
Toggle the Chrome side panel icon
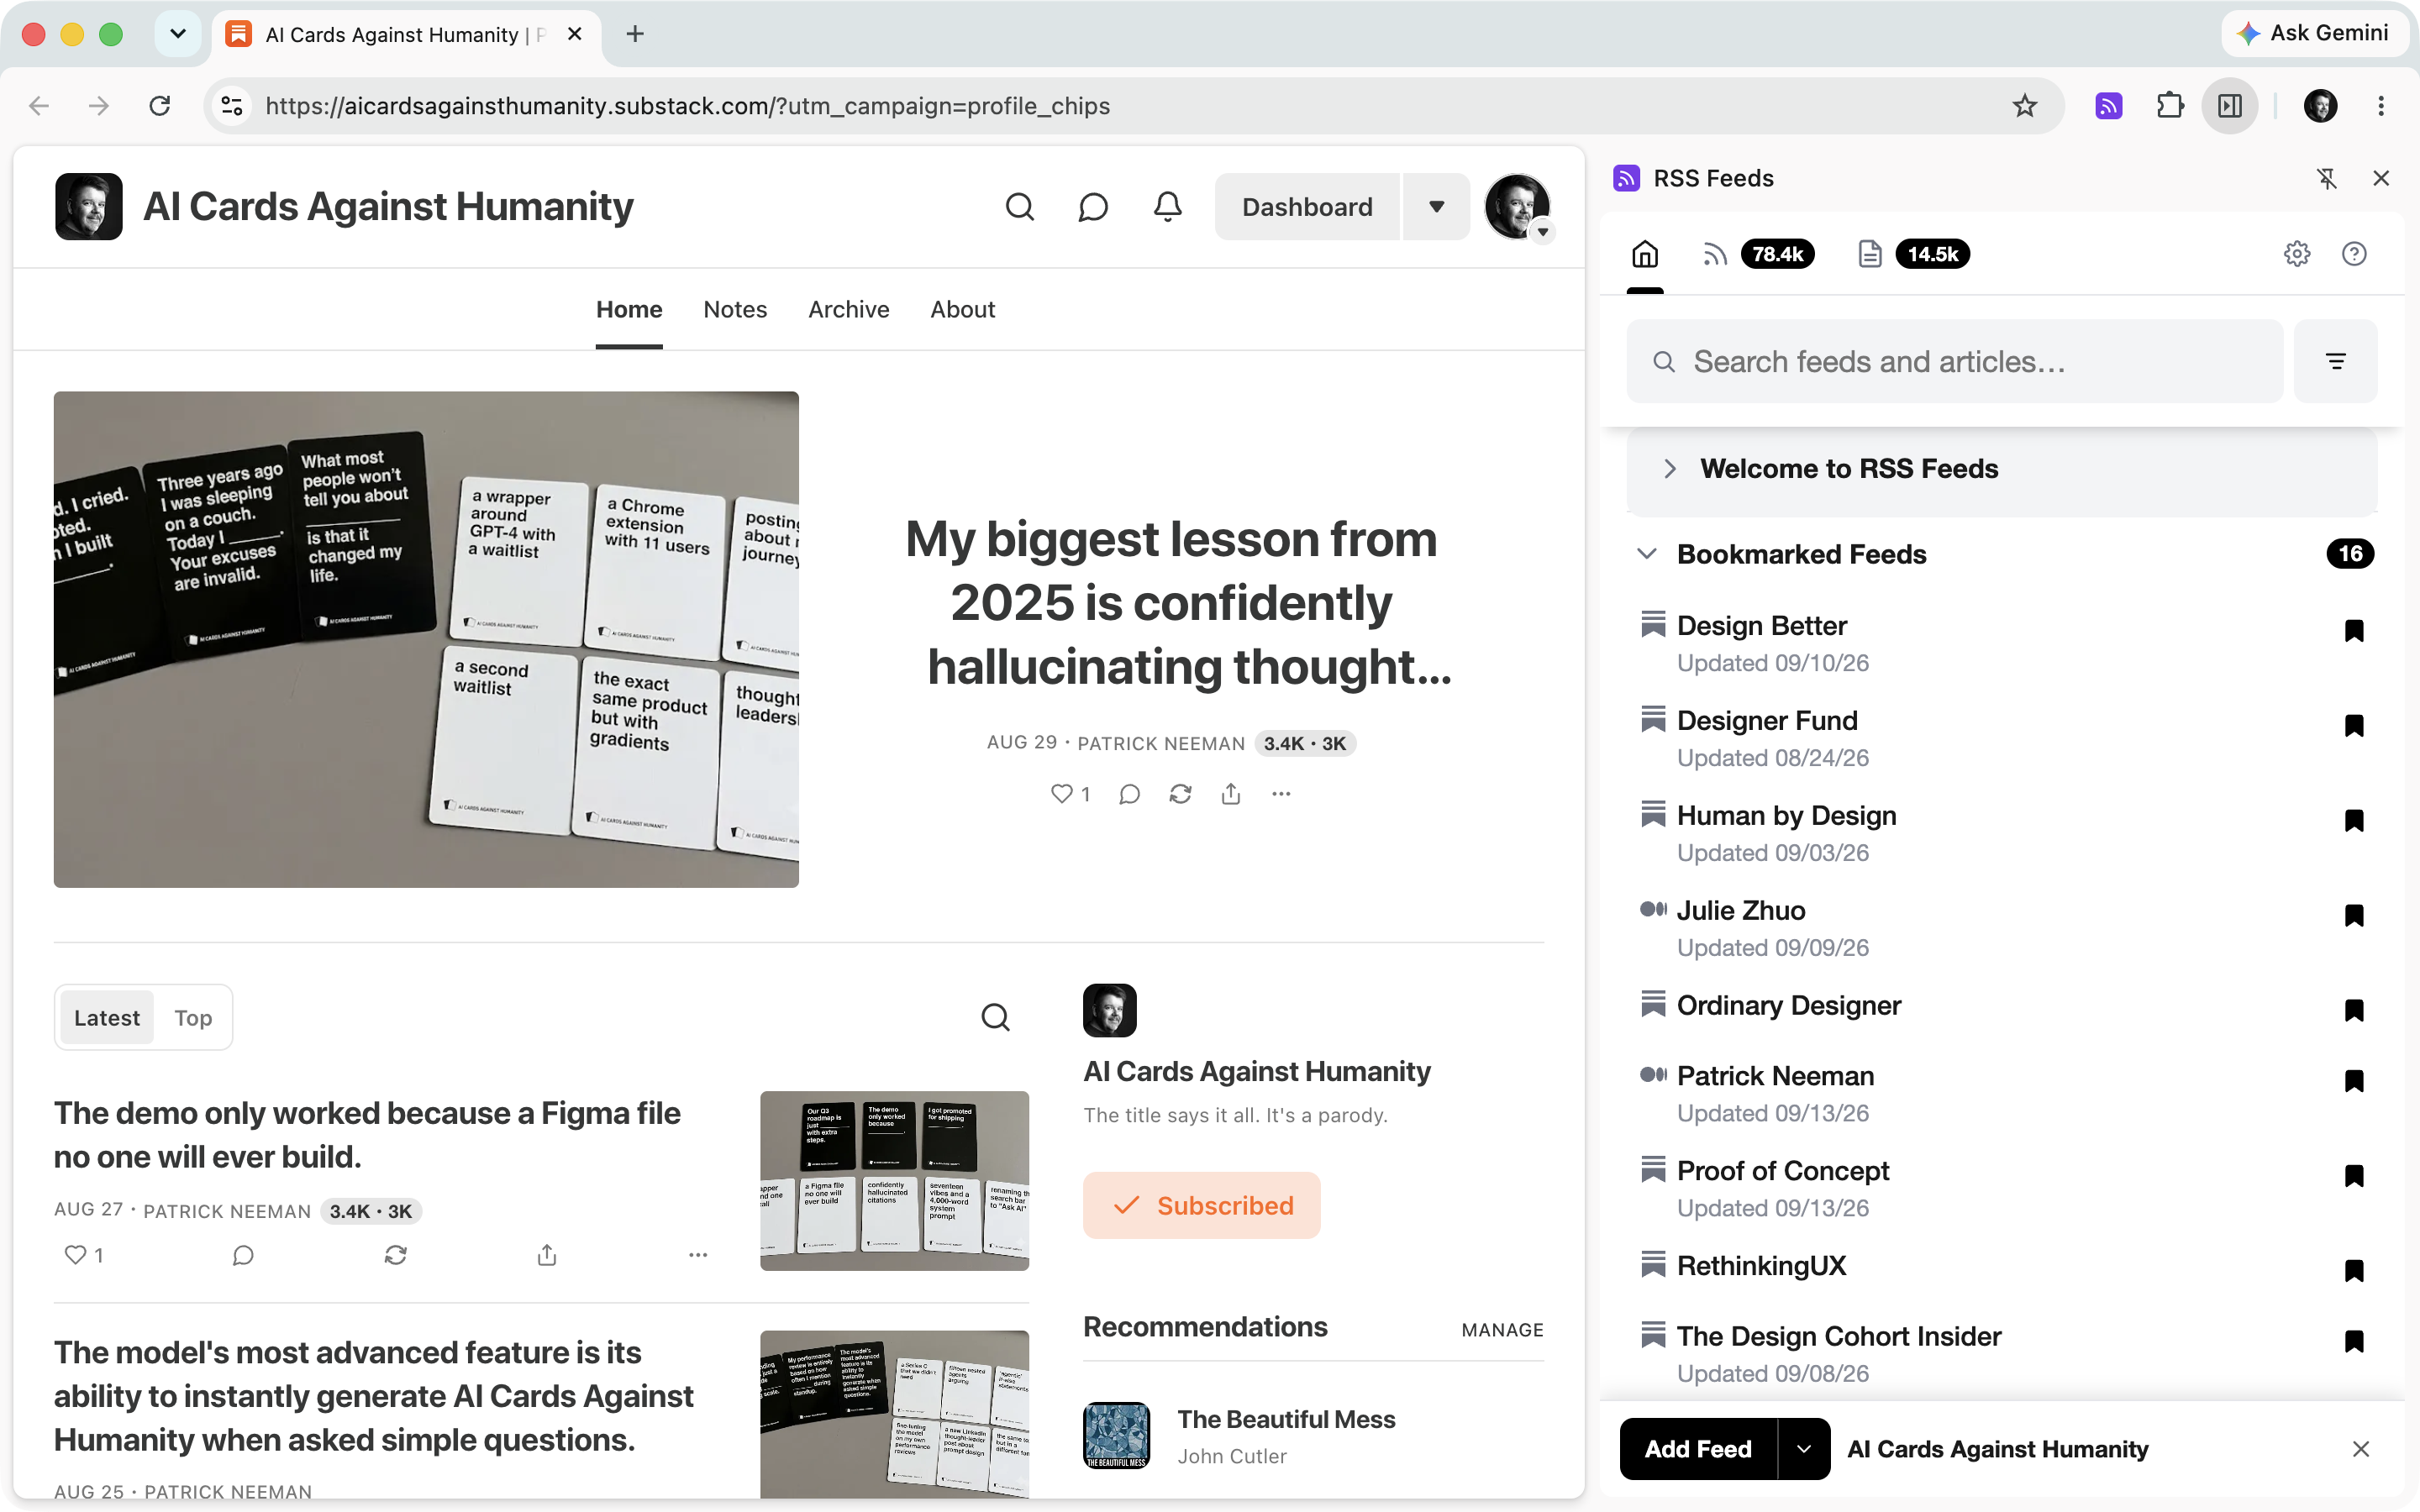point(2229,106)
